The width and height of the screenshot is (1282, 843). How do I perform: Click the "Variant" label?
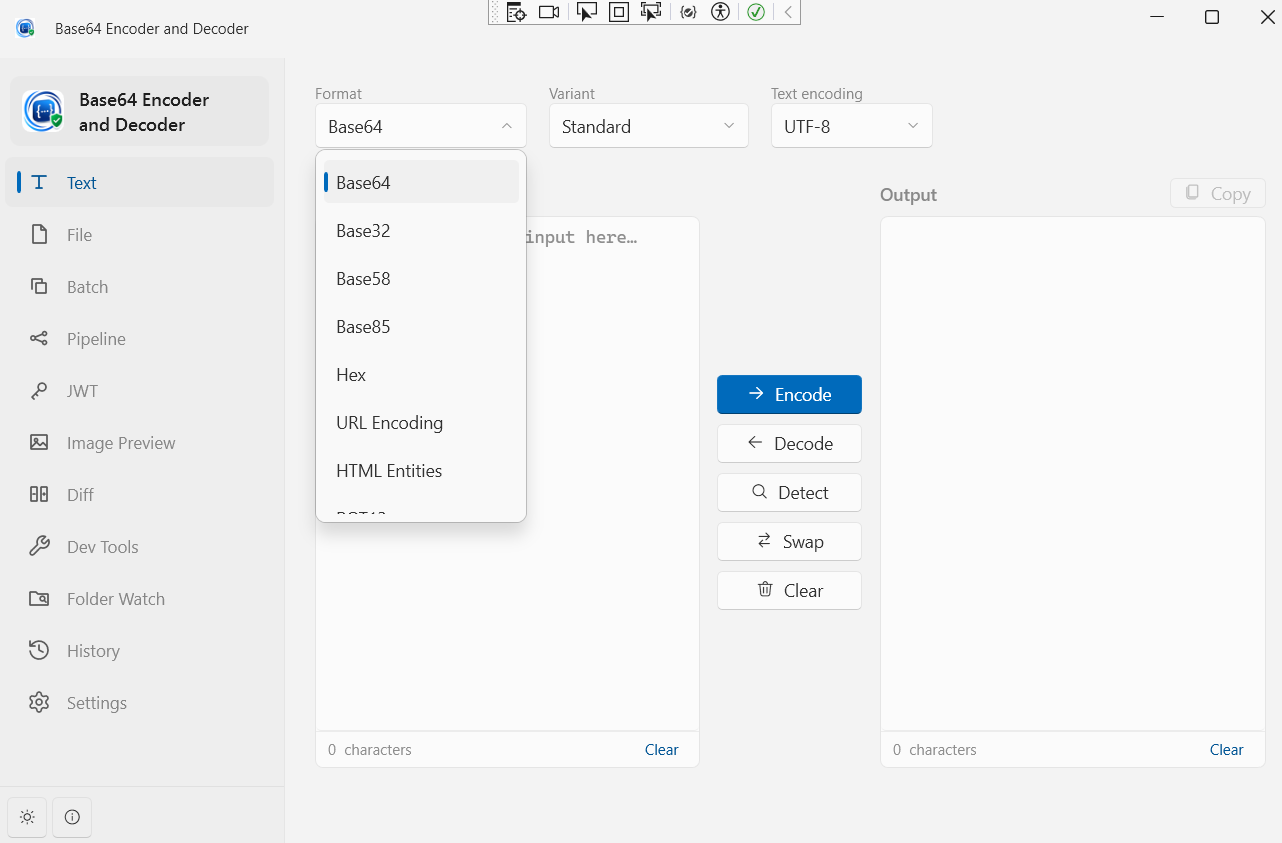point(572,93)
